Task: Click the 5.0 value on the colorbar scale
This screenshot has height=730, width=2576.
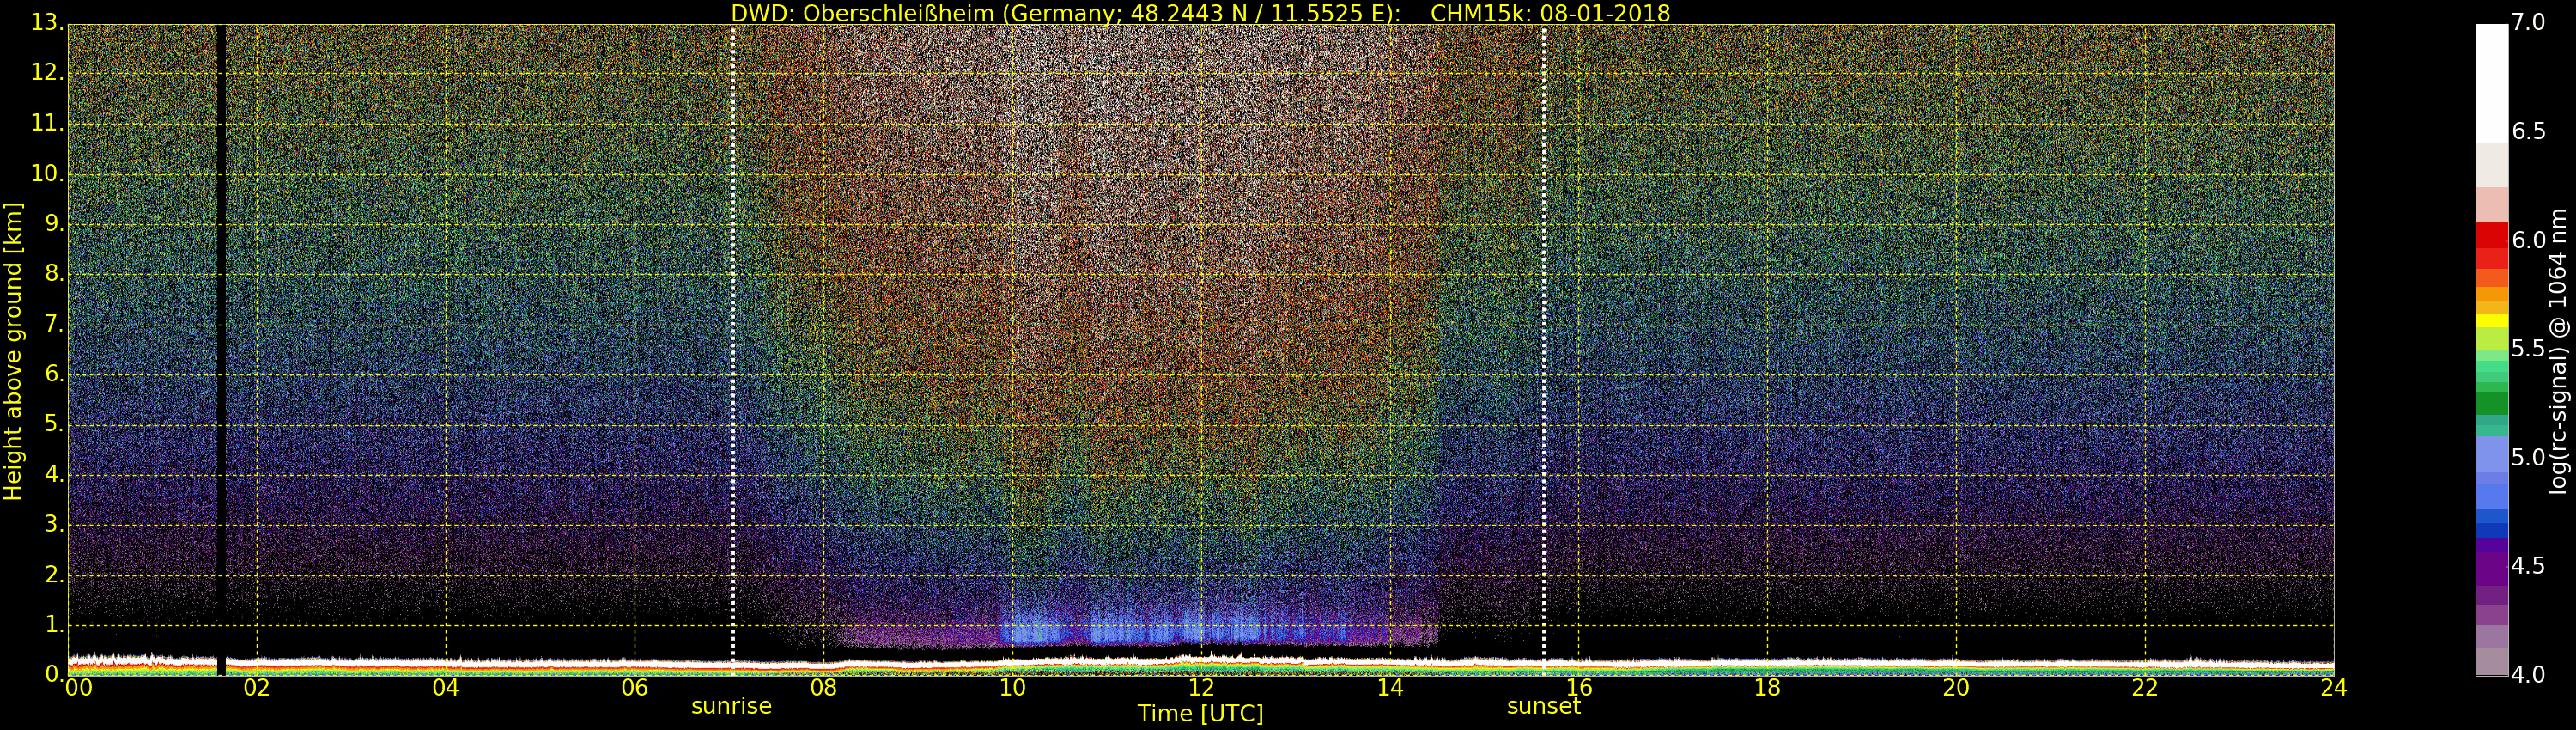Action: pyautogui.click(x=2528, y=458)
